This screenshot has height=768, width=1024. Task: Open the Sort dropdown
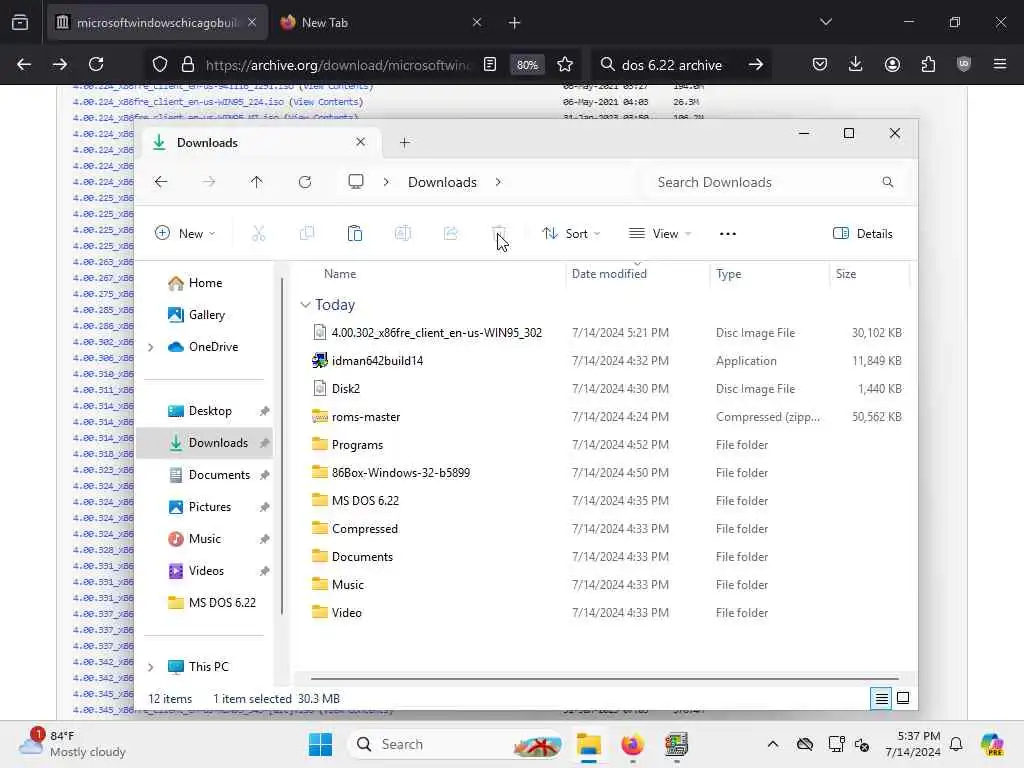(571, 233)
